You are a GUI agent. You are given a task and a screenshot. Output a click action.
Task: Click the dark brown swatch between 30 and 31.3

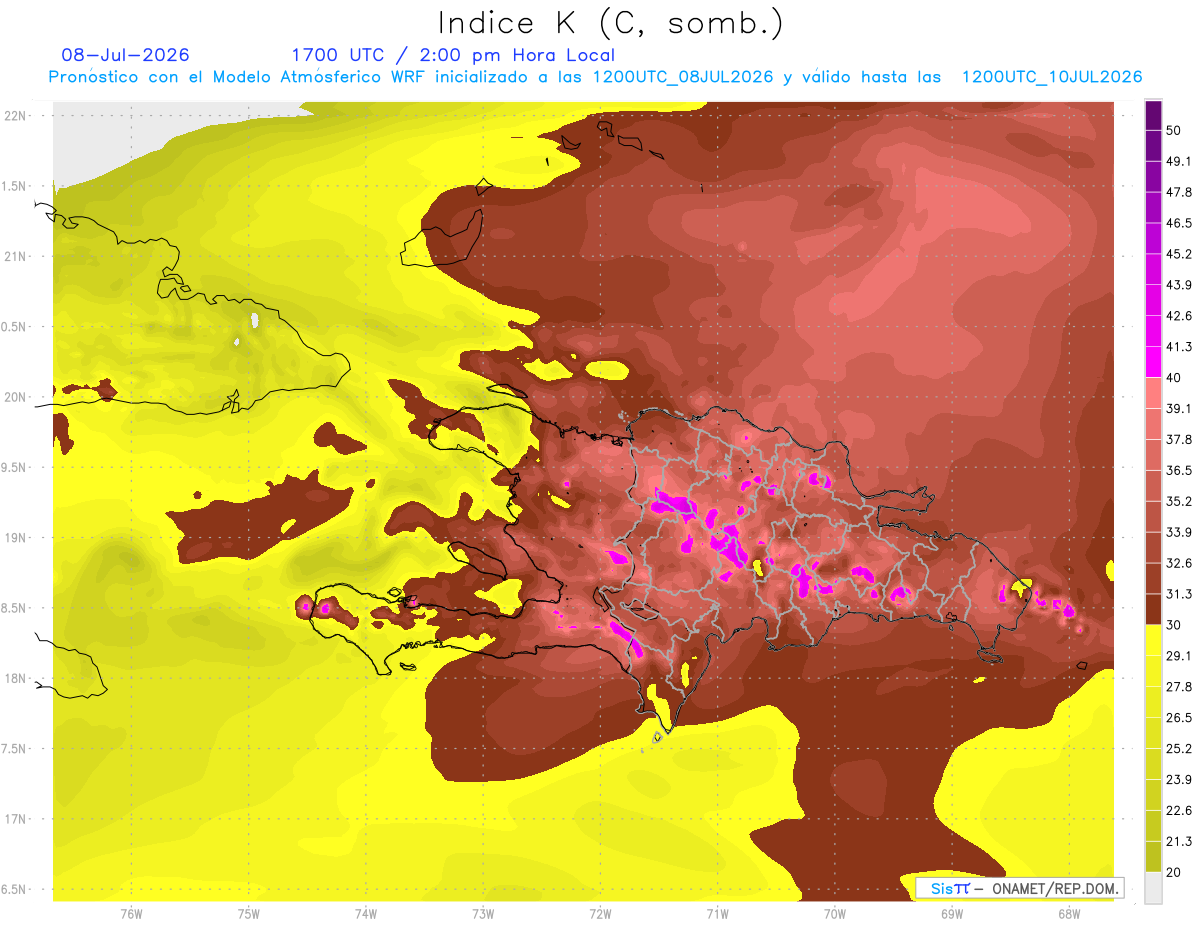[1154, 610]
